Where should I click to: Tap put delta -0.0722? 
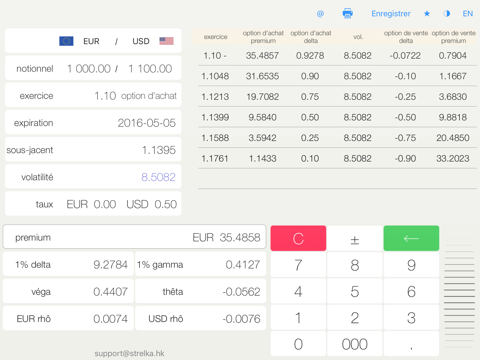tap(405, 56)
